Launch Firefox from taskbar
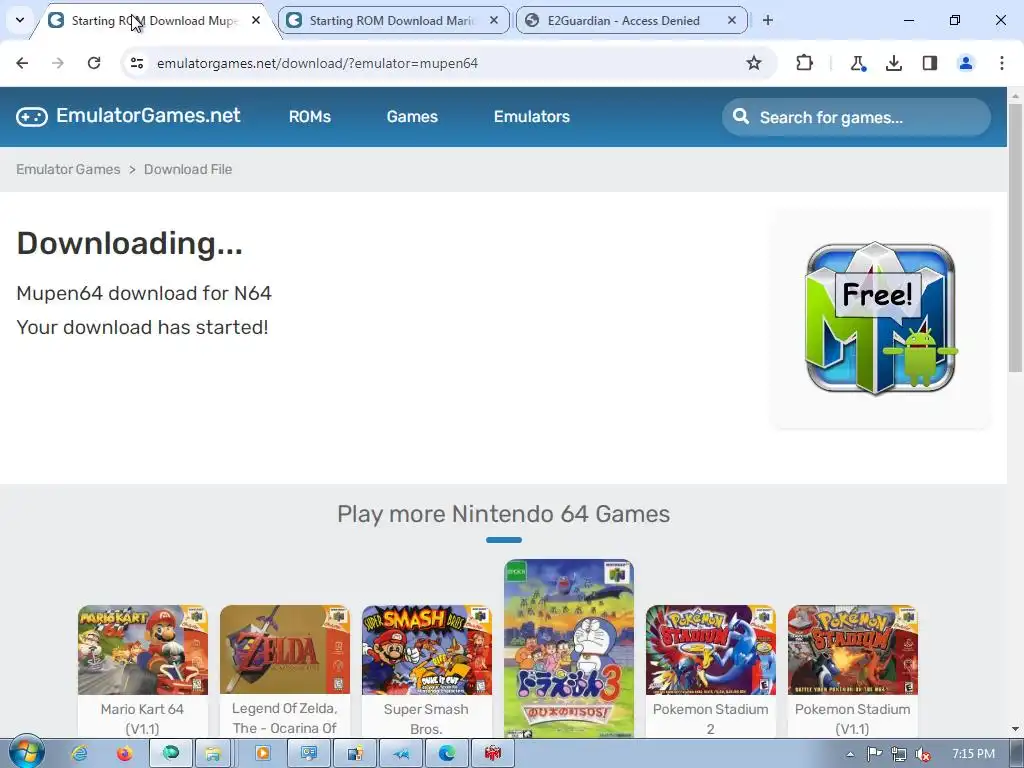This screenshot has height=768, width=1024. click(124, 754)
